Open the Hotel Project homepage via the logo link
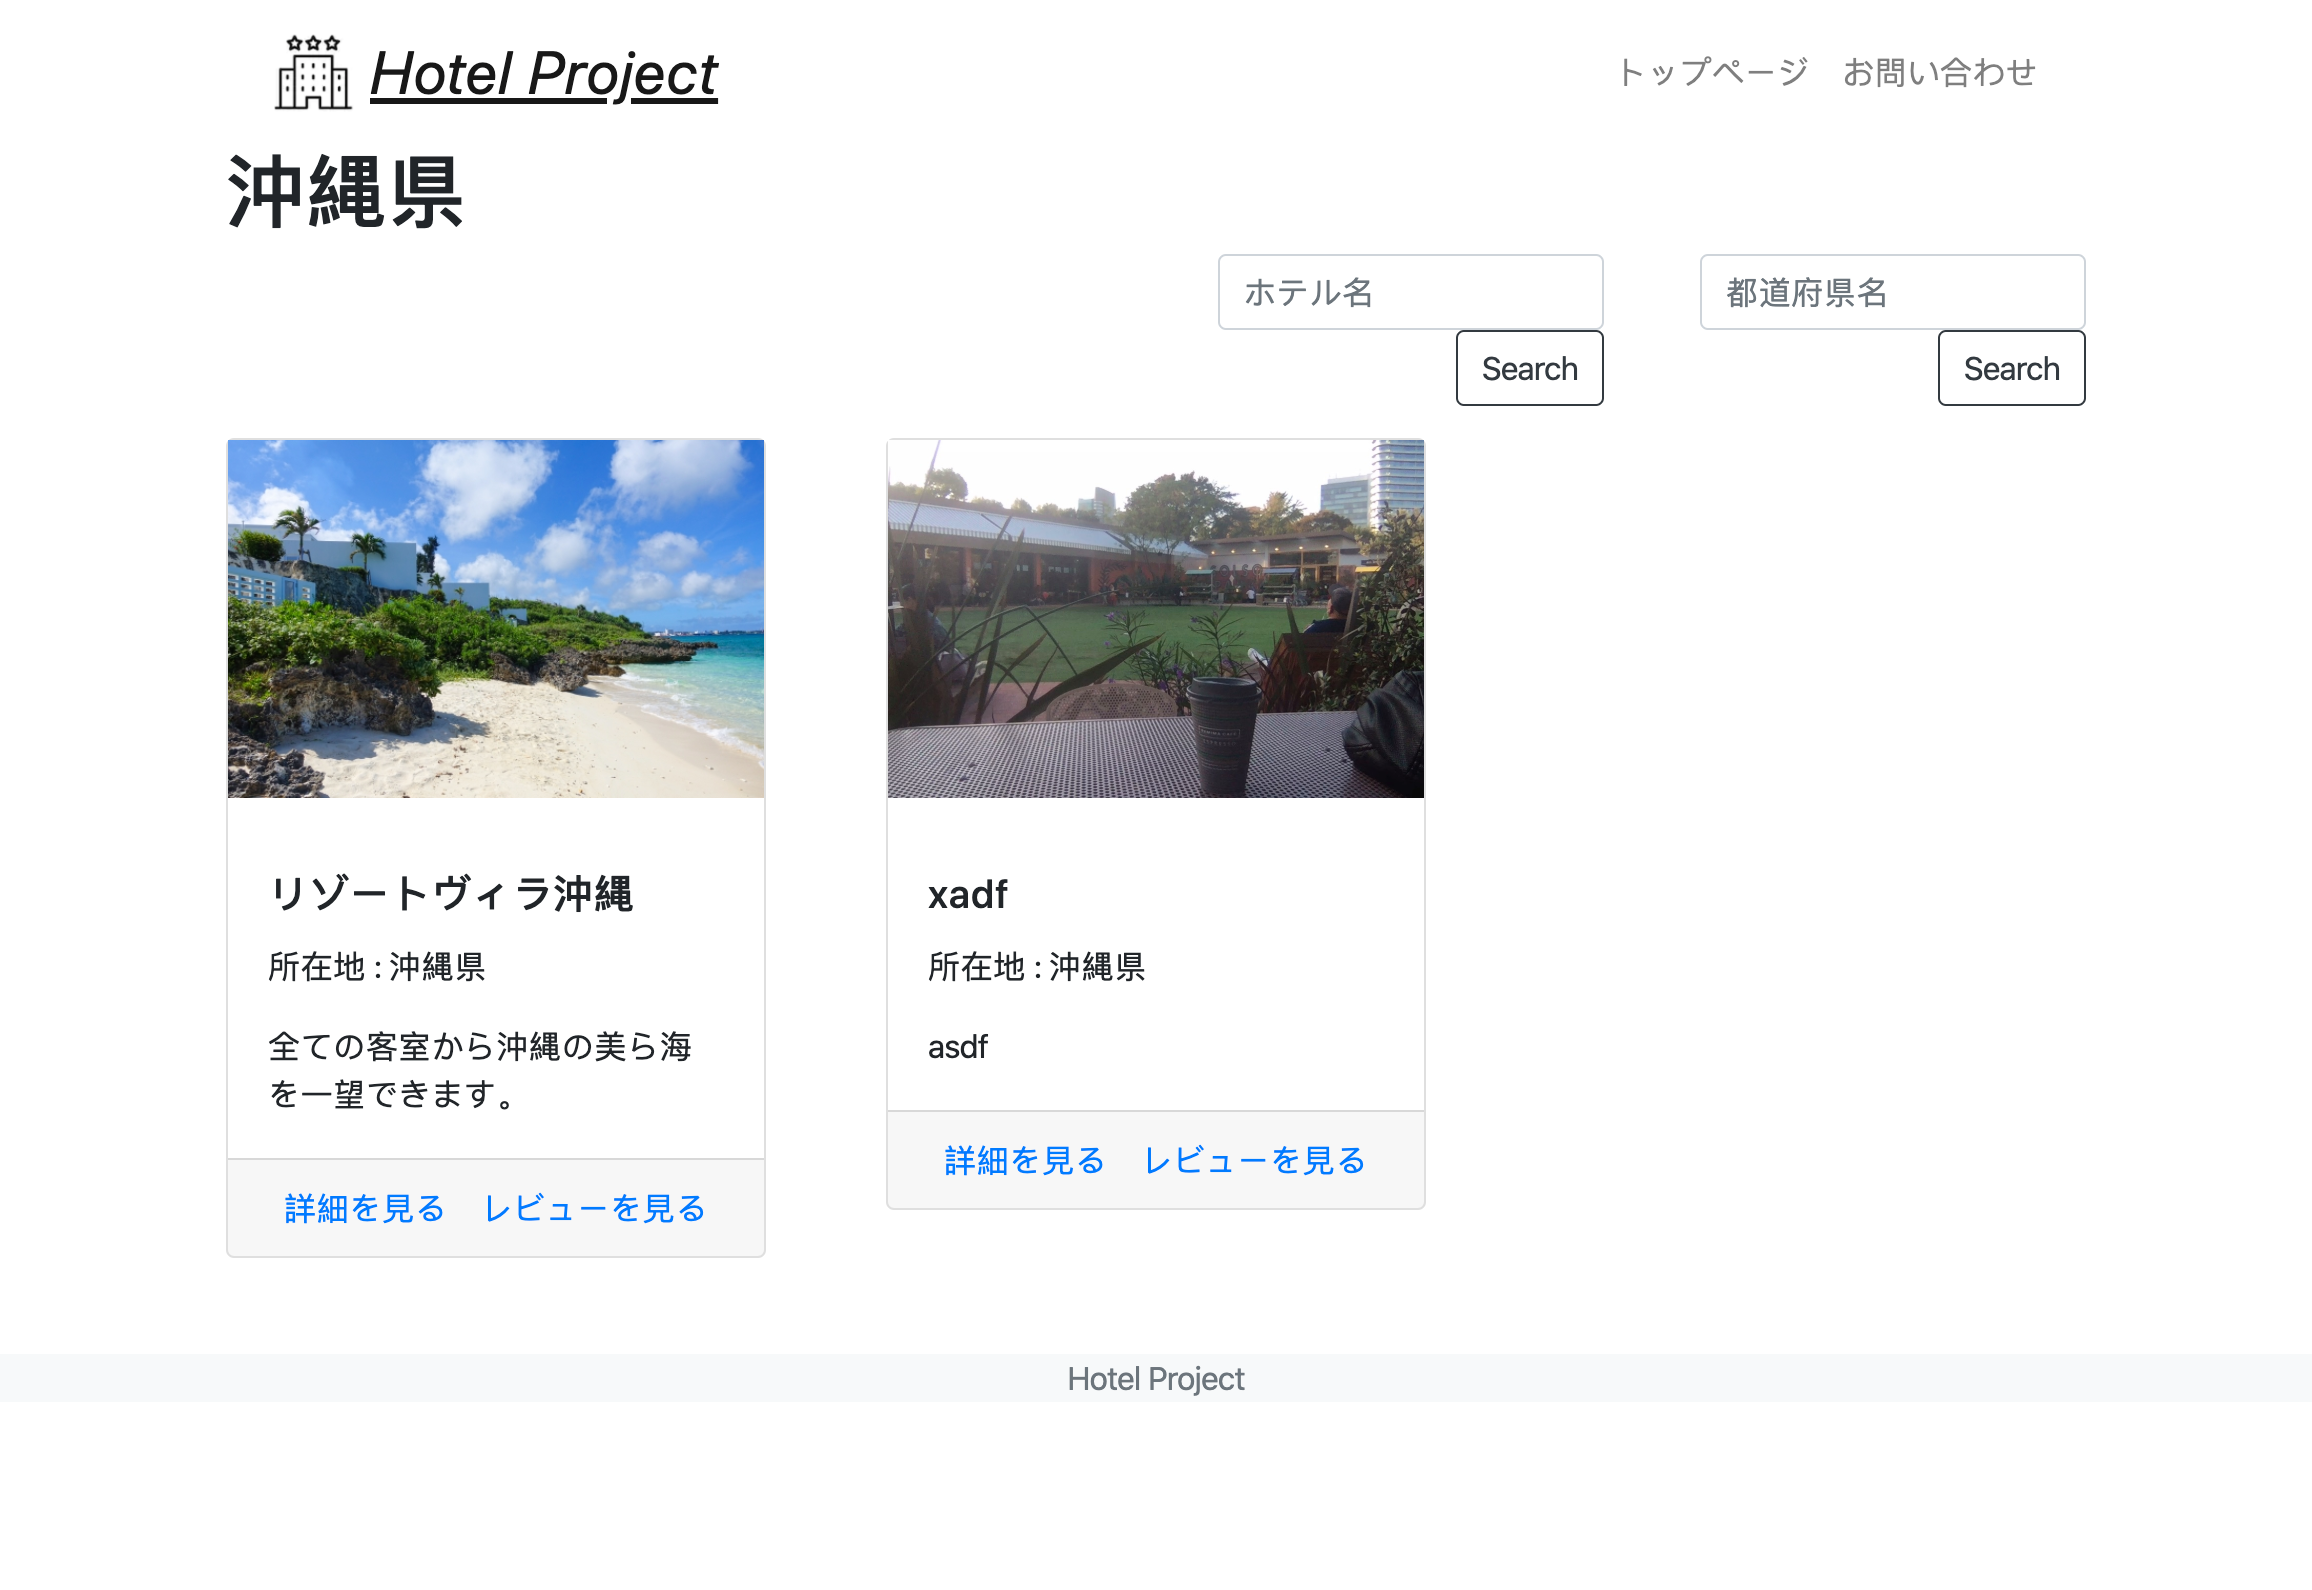 [x=541, y=74]
